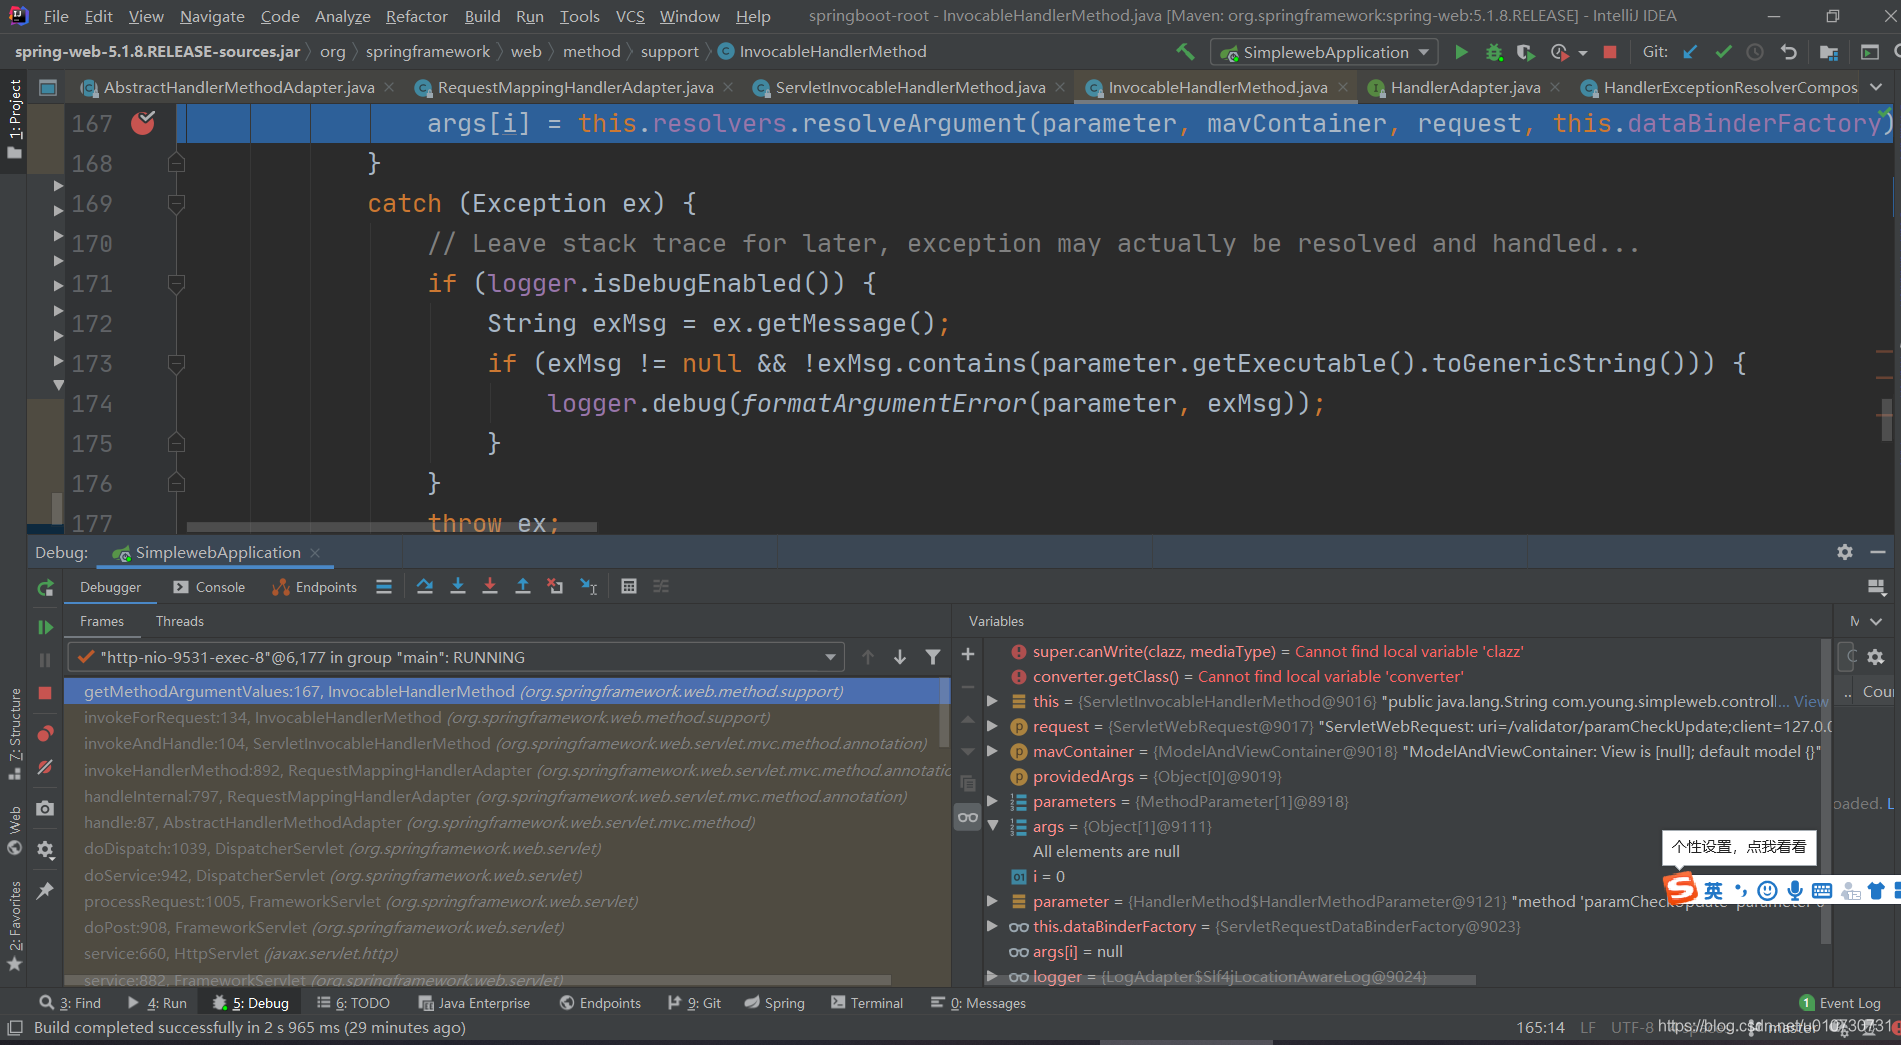Click the Rerun debug icon

pos(45,588)
